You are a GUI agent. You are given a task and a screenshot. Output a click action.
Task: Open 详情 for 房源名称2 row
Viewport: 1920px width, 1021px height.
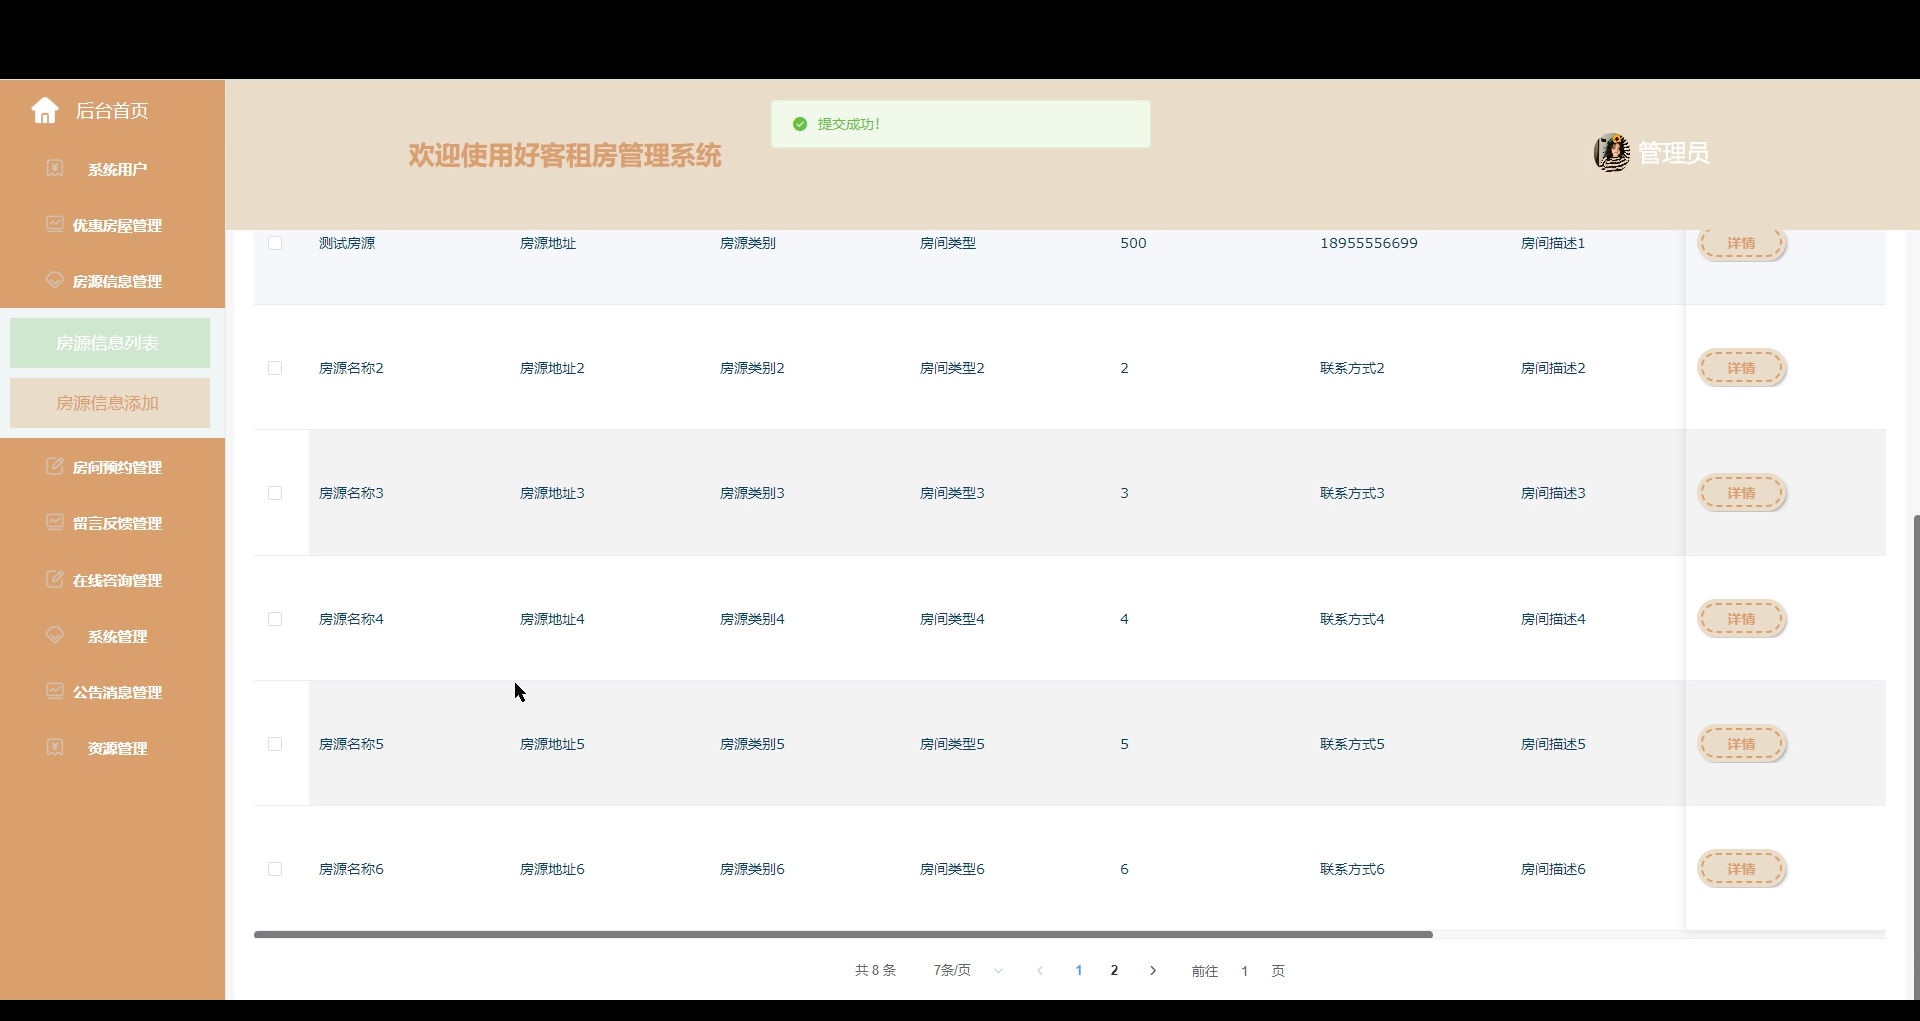(1741, 368)
